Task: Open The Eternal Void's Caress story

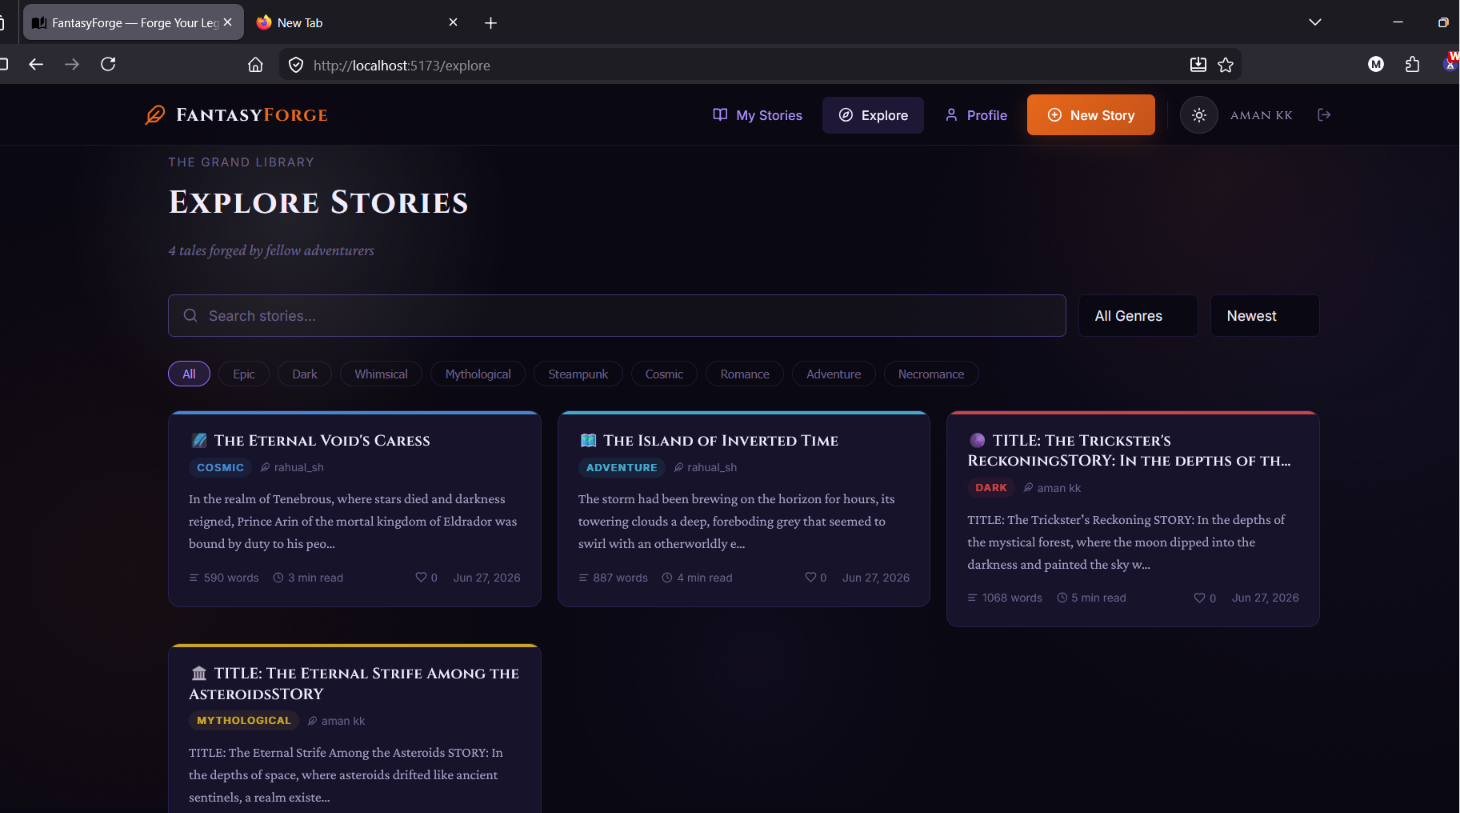Action: pos(322,440)
